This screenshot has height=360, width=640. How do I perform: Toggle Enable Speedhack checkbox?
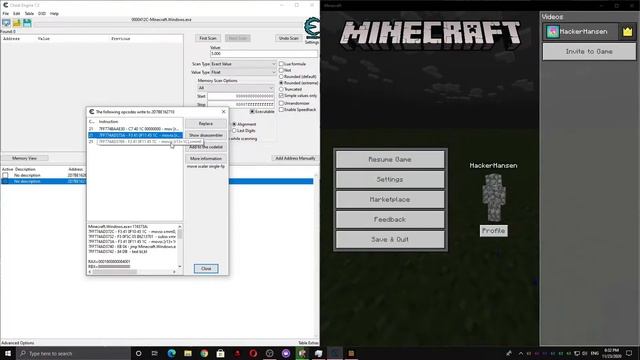pos(281,110)
